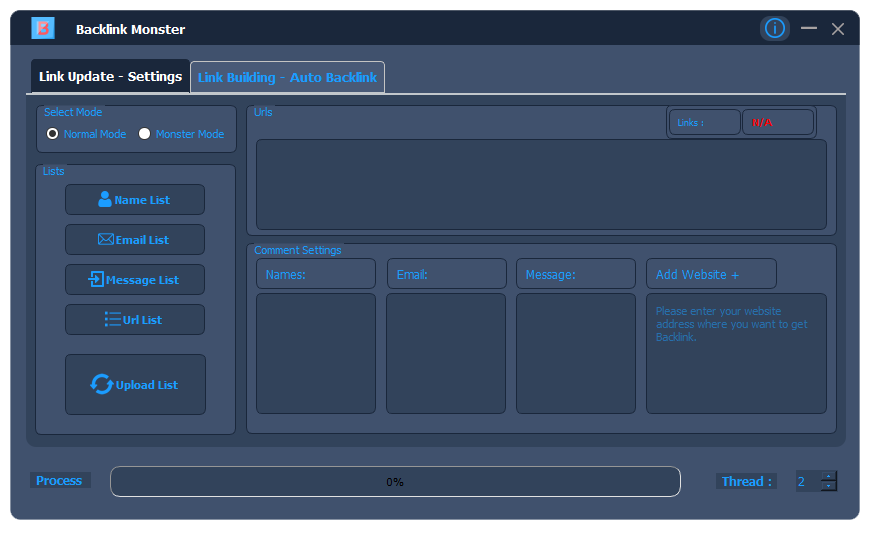Close the Backlink Monster window
Screen dimensions: 879x537
click(x=838, y=29)
